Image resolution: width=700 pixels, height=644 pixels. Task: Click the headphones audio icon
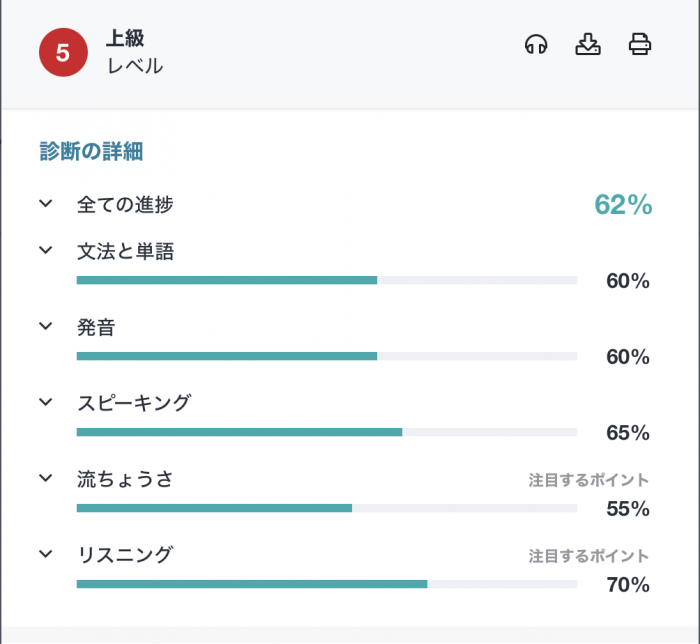tap(536, 45)
